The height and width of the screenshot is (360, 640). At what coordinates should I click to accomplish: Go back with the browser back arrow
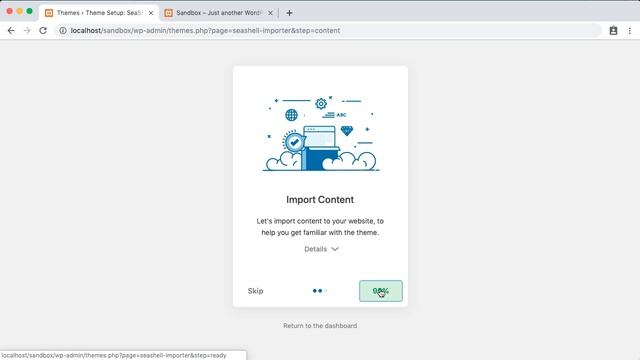[11, 31]
